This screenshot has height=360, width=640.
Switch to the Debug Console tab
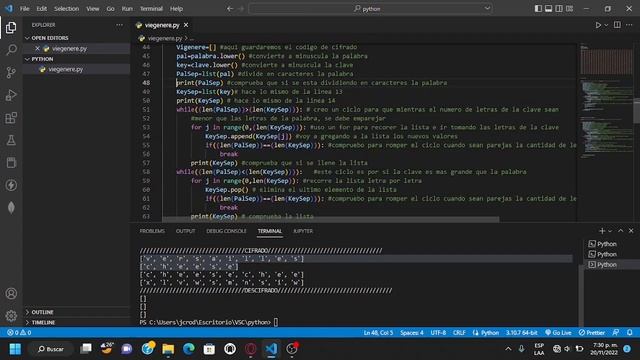(226, 231)
